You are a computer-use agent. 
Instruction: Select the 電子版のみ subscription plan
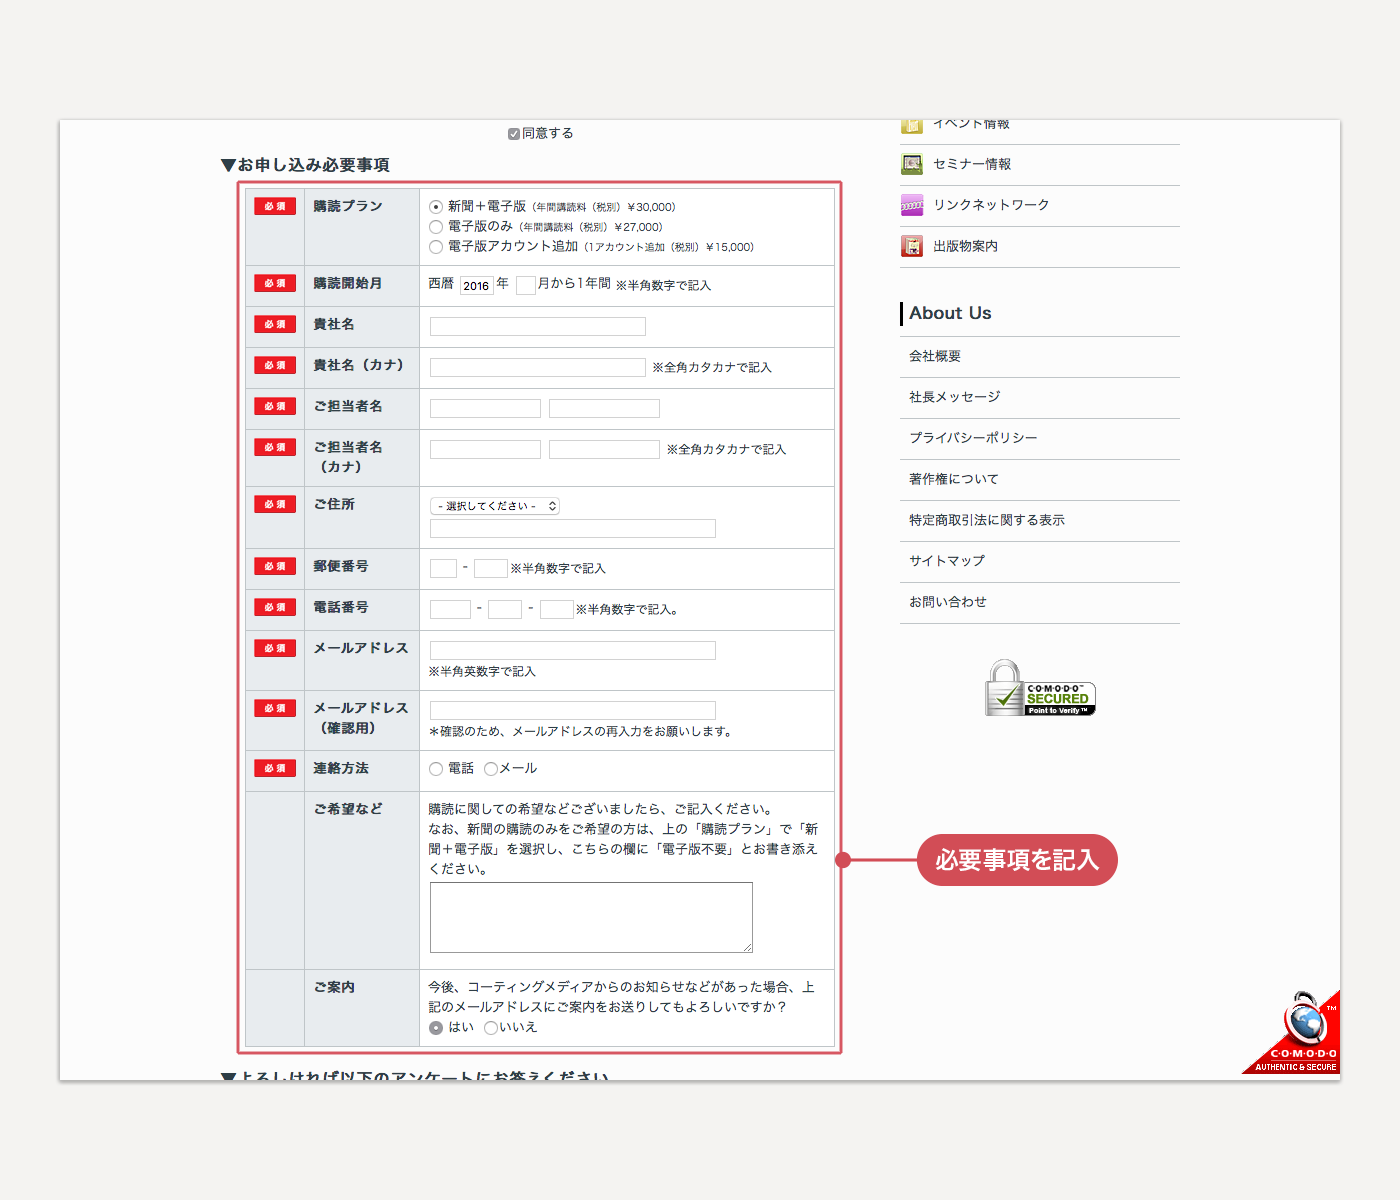tap(436, 227)
